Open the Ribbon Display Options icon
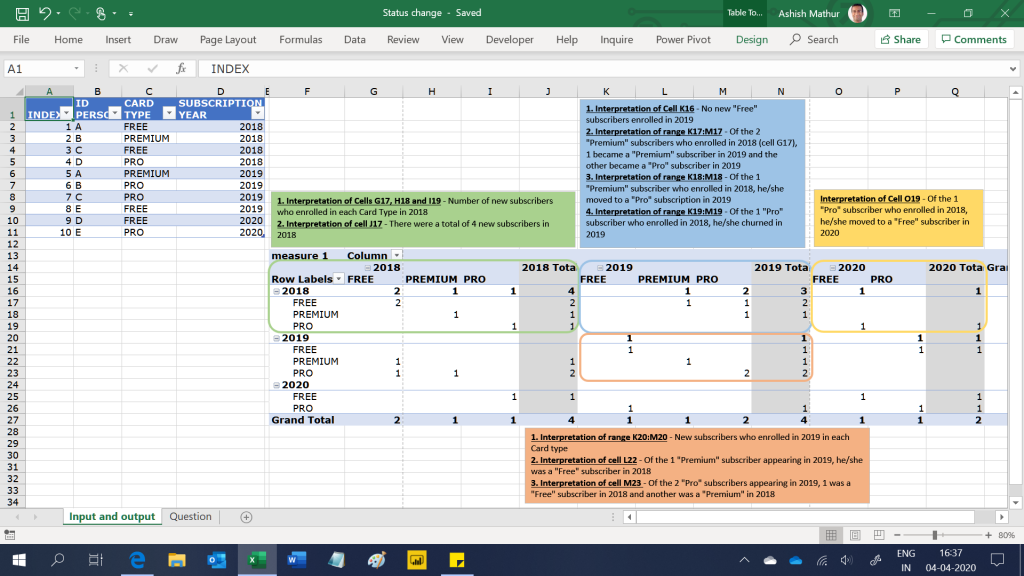The width and height of the screenshot is (1024, 576). click(895, 13)
